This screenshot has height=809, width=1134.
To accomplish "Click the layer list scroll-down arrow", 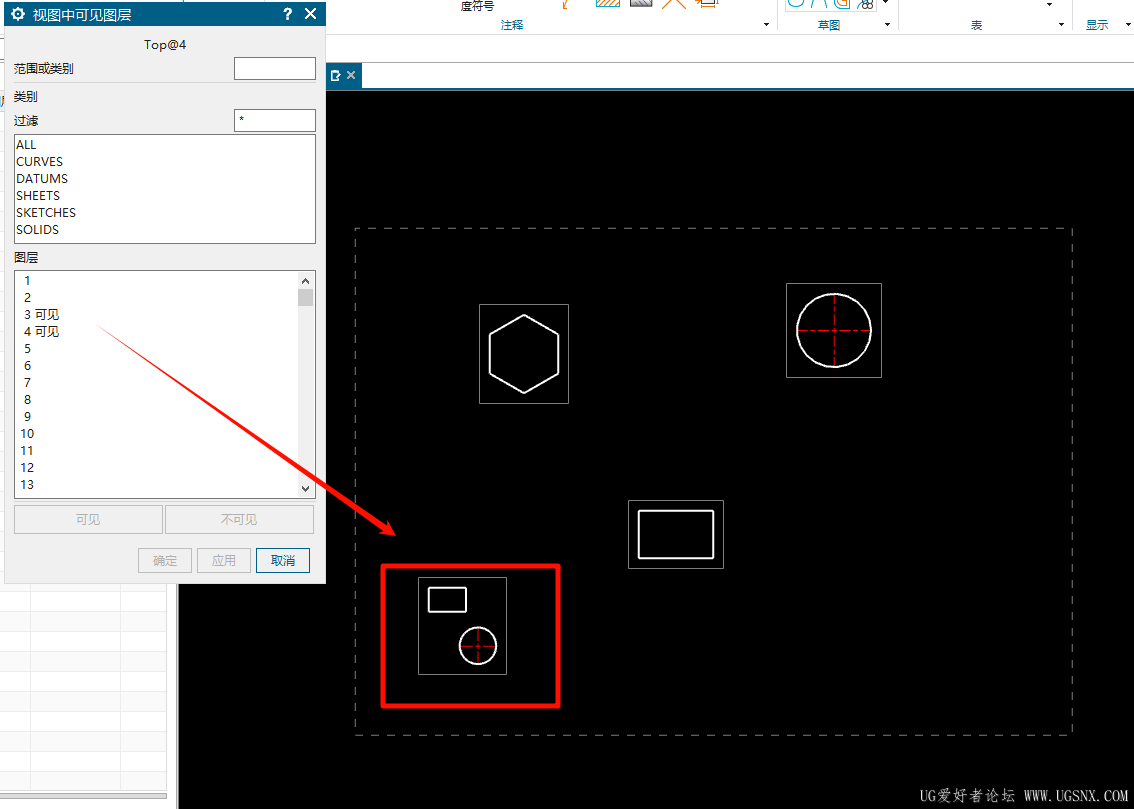I will pos(305,489).
